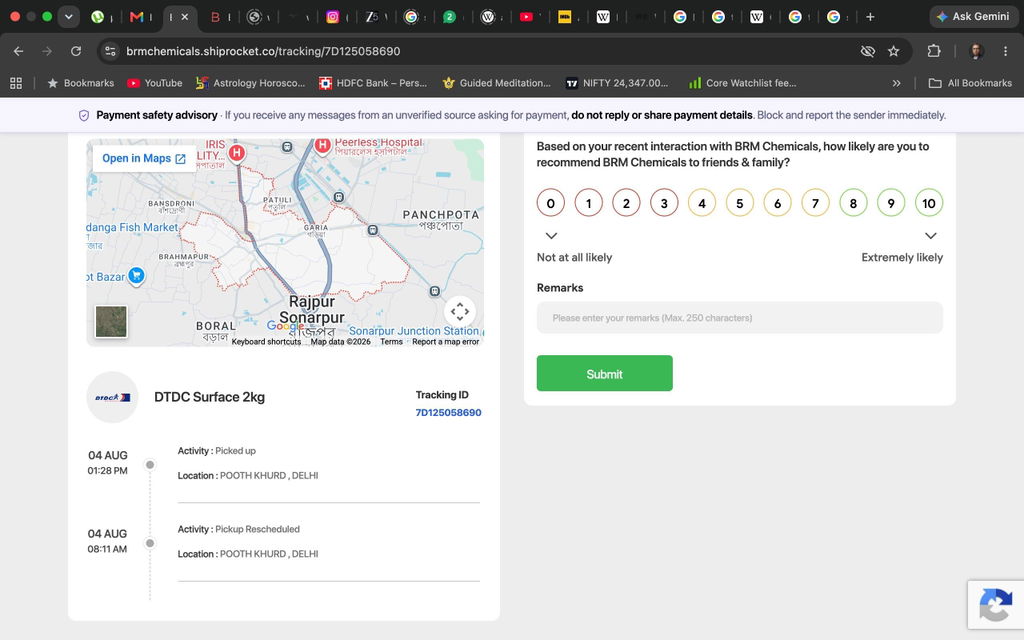Viewport: 1024px width, 640px height.
Task: Click the blue shopping cart map marker
Action: (136, 276)
